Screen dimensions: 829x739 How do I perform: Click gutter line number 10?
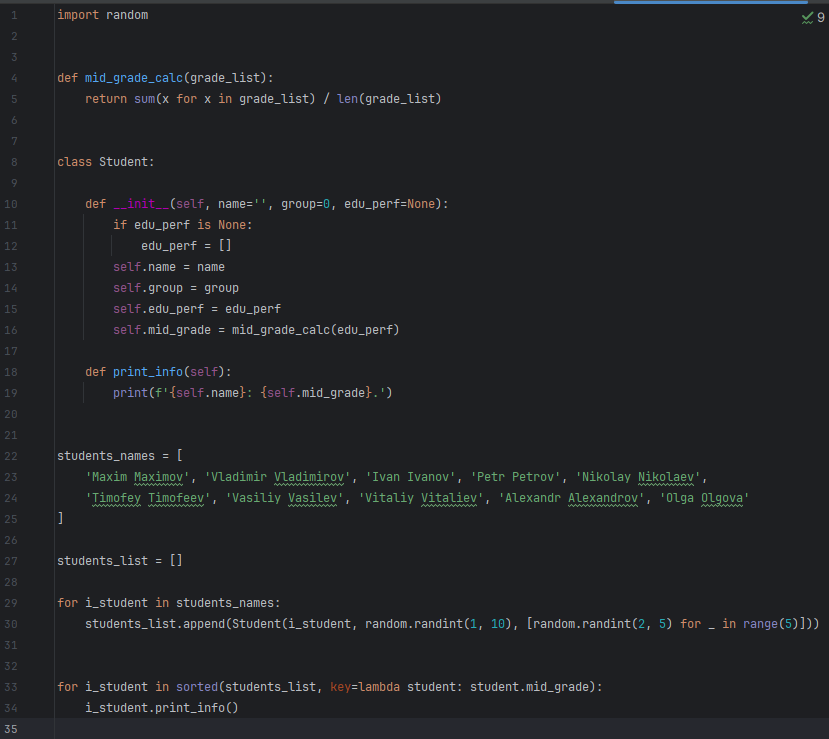pos(11,204)
